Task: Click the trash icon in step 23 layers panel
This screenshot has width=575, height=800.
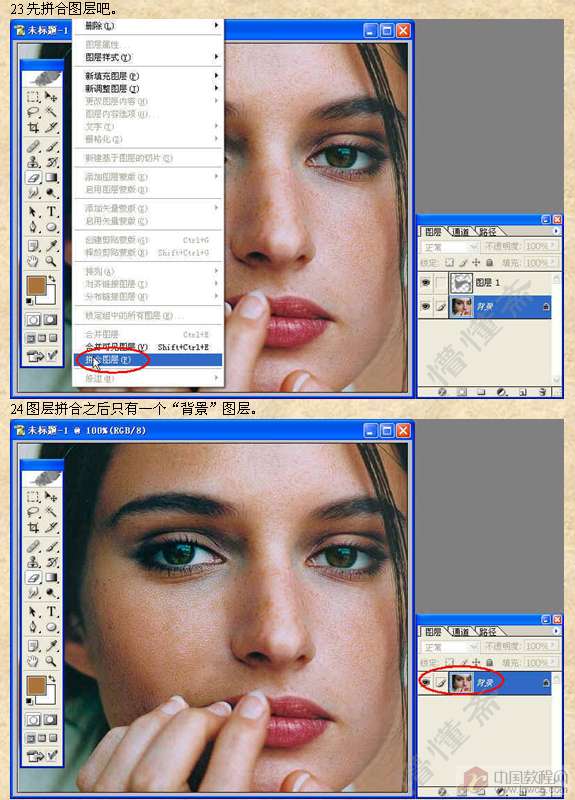Action: 543,392
